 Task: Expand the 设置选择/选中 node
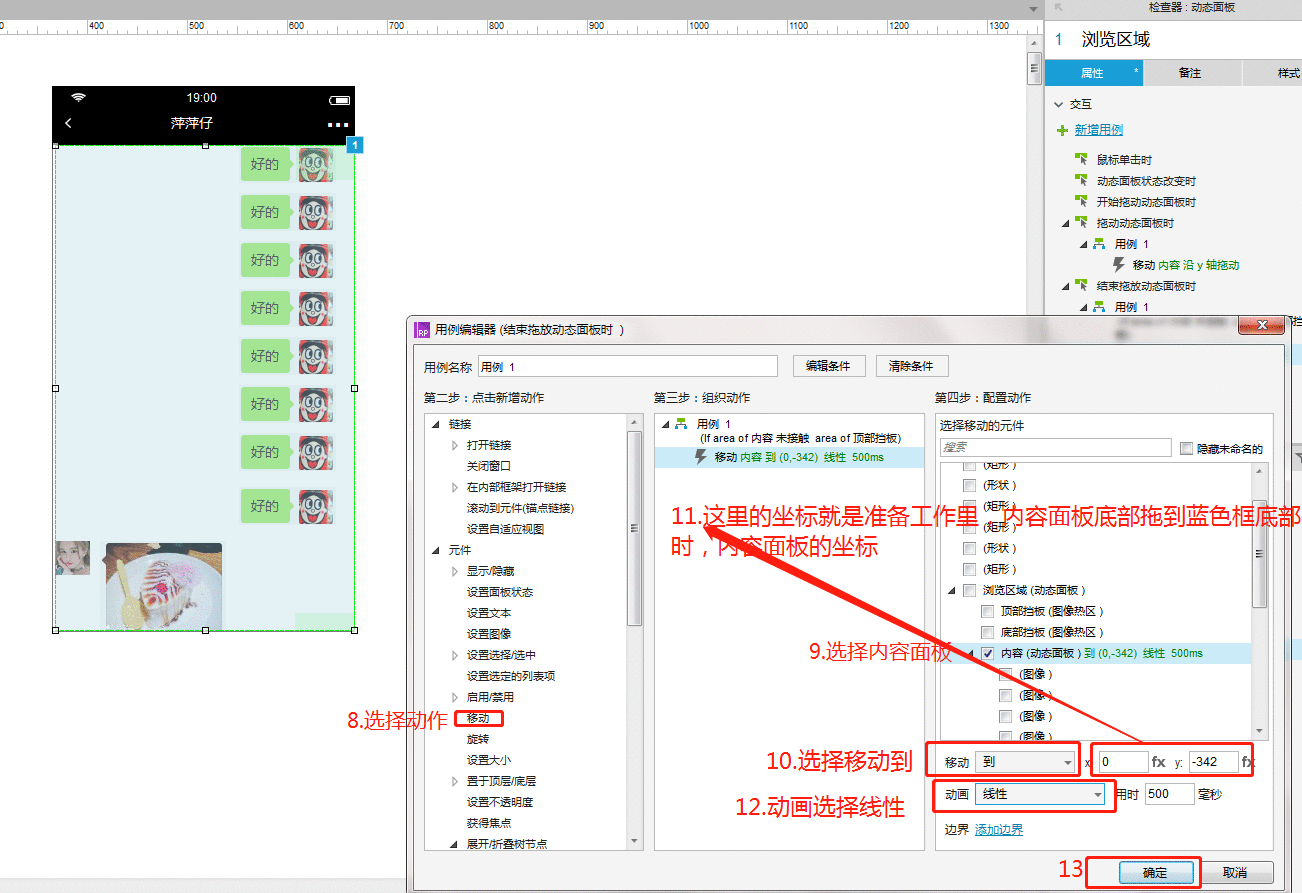pyautogui.click(x=455, y=655)
